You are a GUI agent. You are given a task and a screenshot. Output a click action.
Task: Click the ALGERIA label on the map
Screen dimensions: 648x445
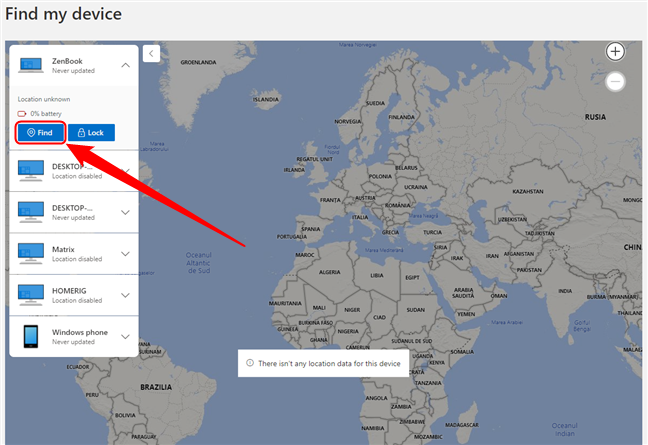pos(329,272)
